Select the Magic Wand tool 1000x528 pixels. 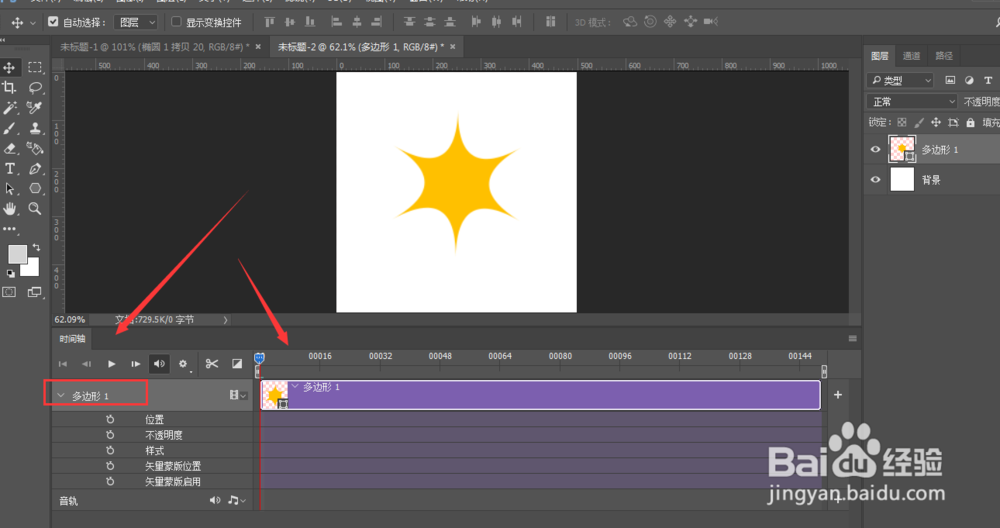(10, 108)
